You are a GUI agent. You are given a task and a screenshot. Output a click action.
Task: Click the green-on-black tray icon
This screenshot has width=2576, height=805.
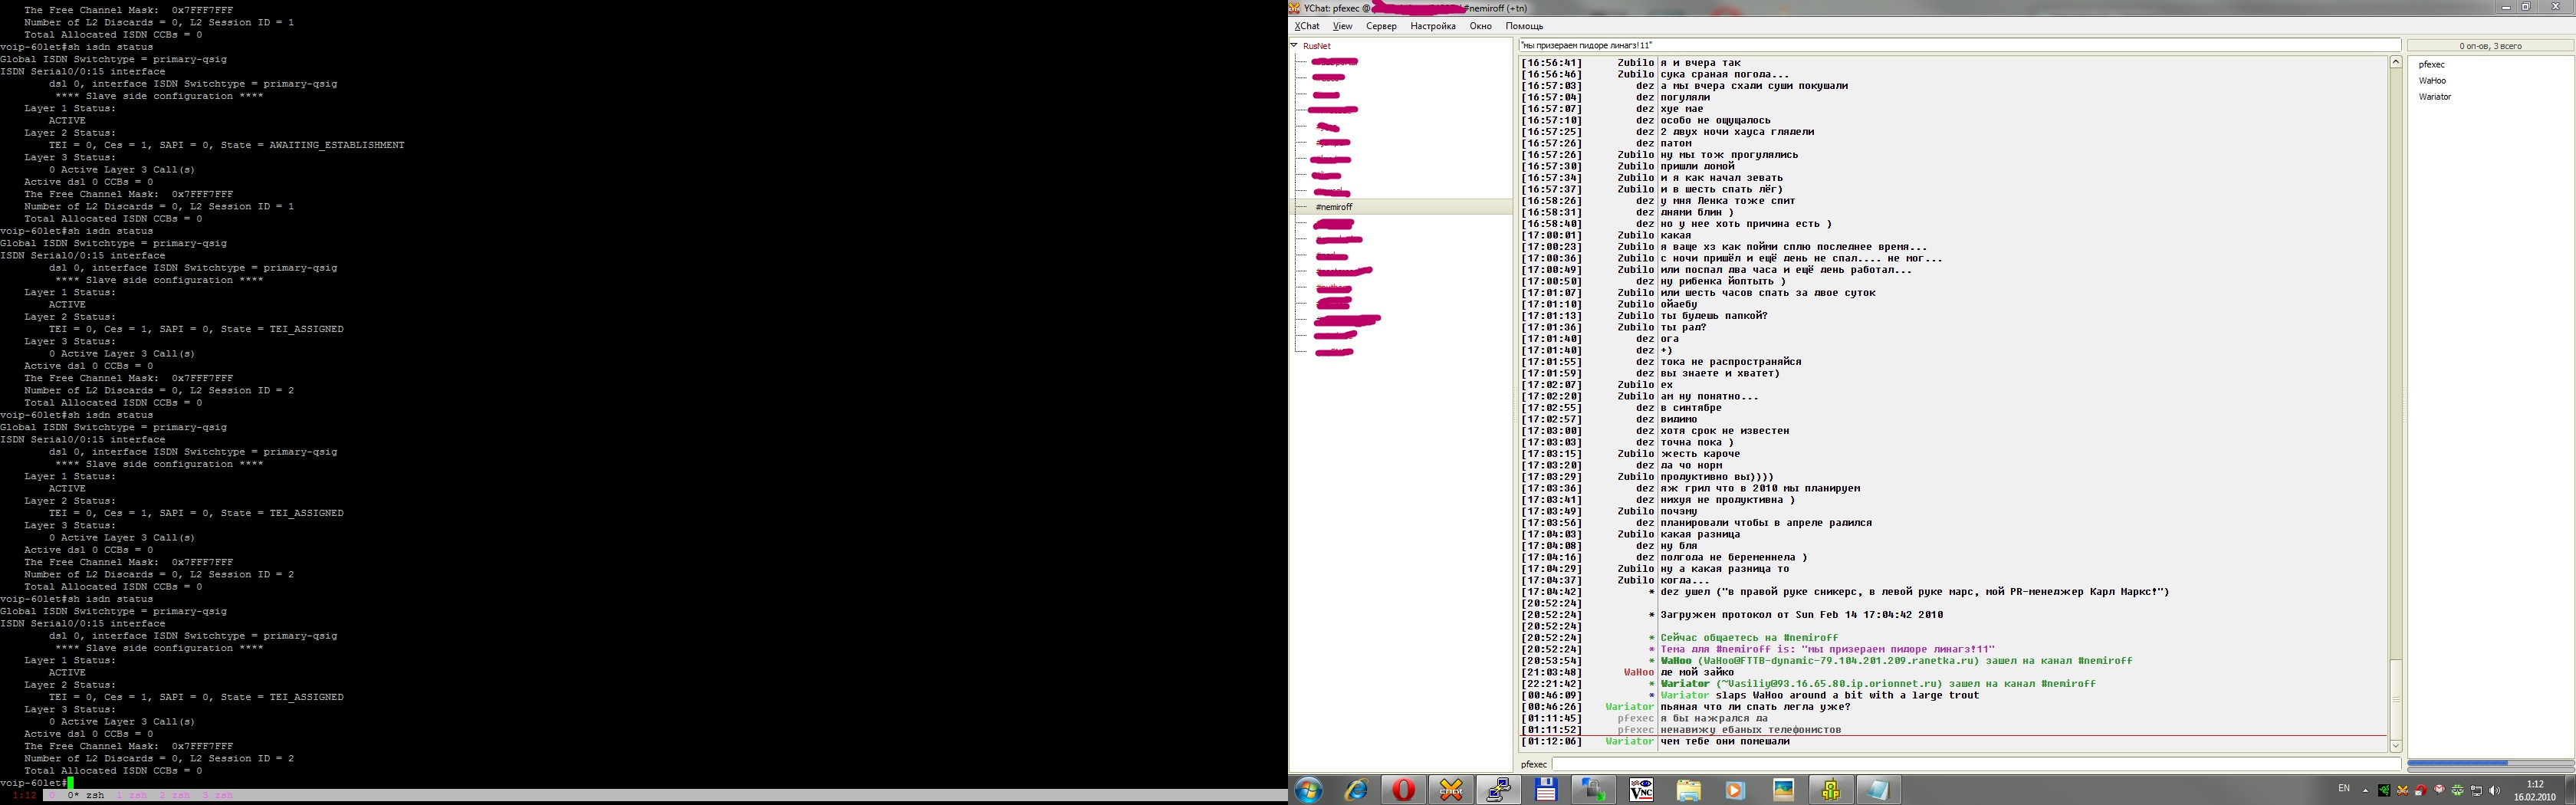(2384, 791)
